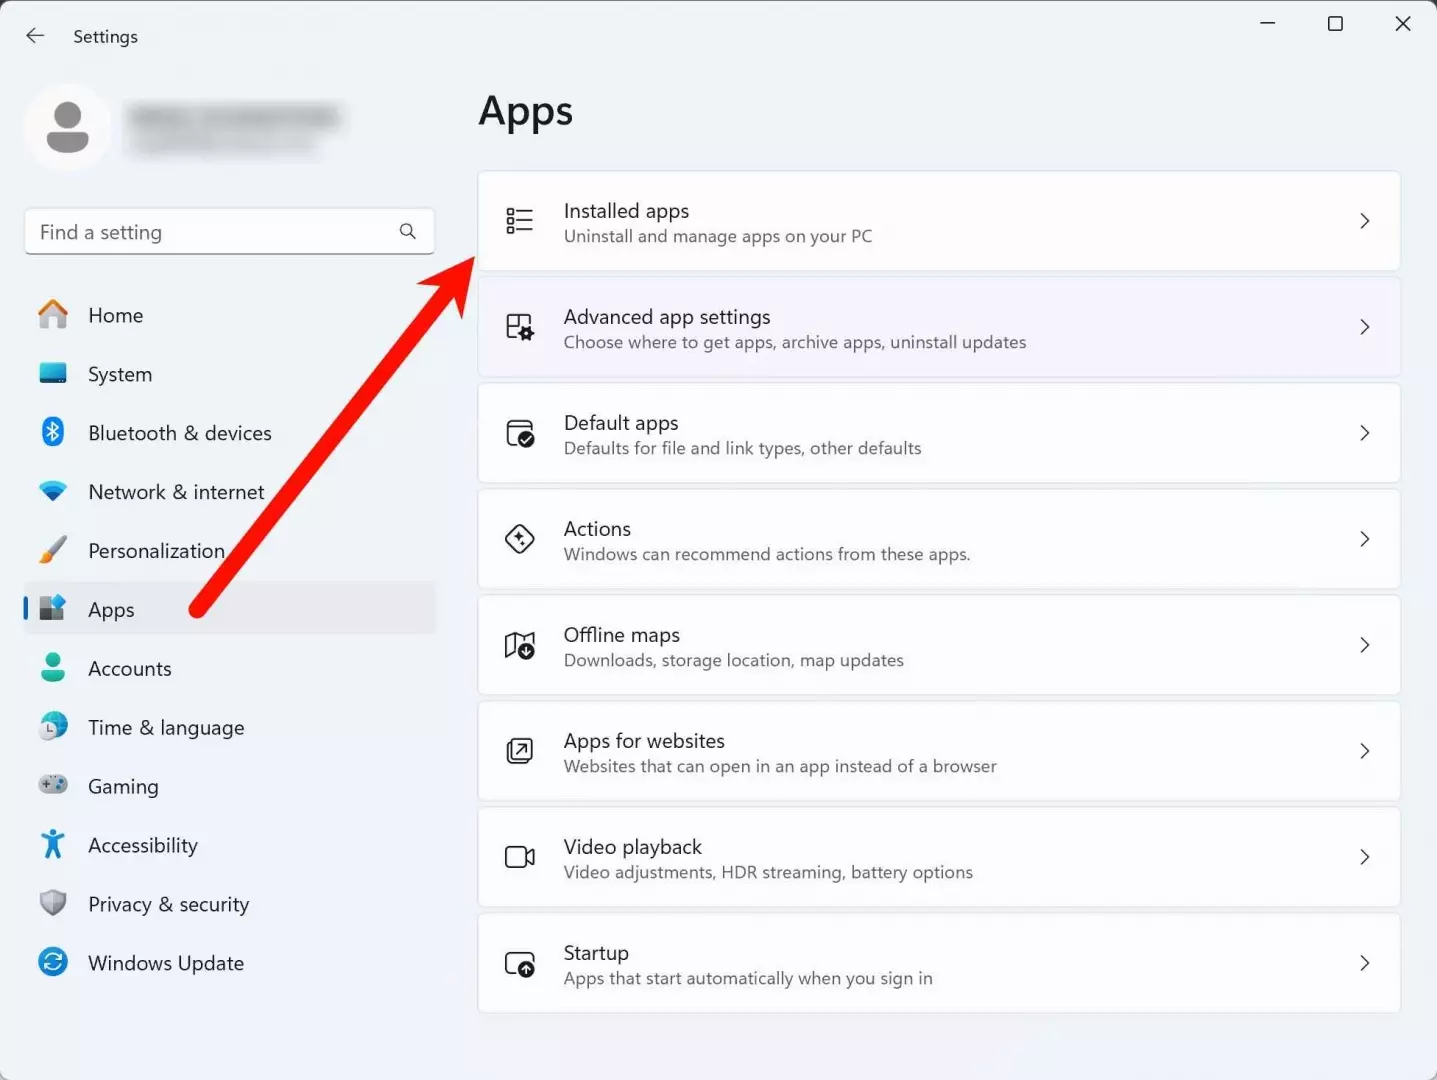Click the Startup icon

point(520,963)
